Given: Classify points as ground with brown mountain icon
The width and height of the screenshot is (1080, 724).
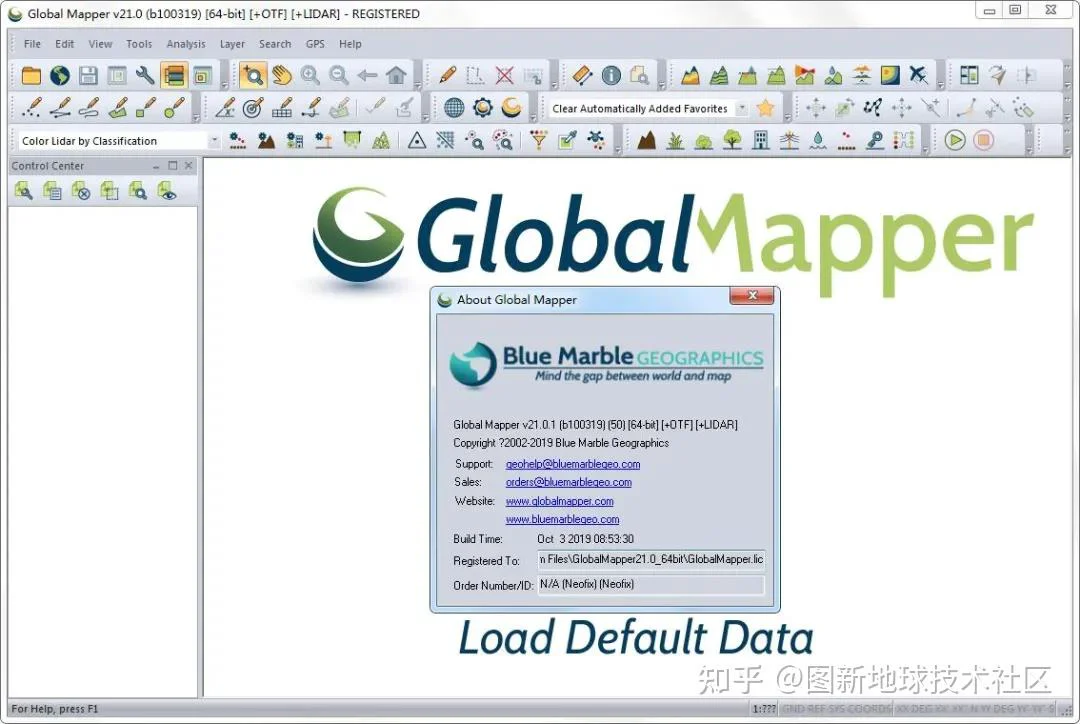Looking at the screenshot, I should (646, 141).
